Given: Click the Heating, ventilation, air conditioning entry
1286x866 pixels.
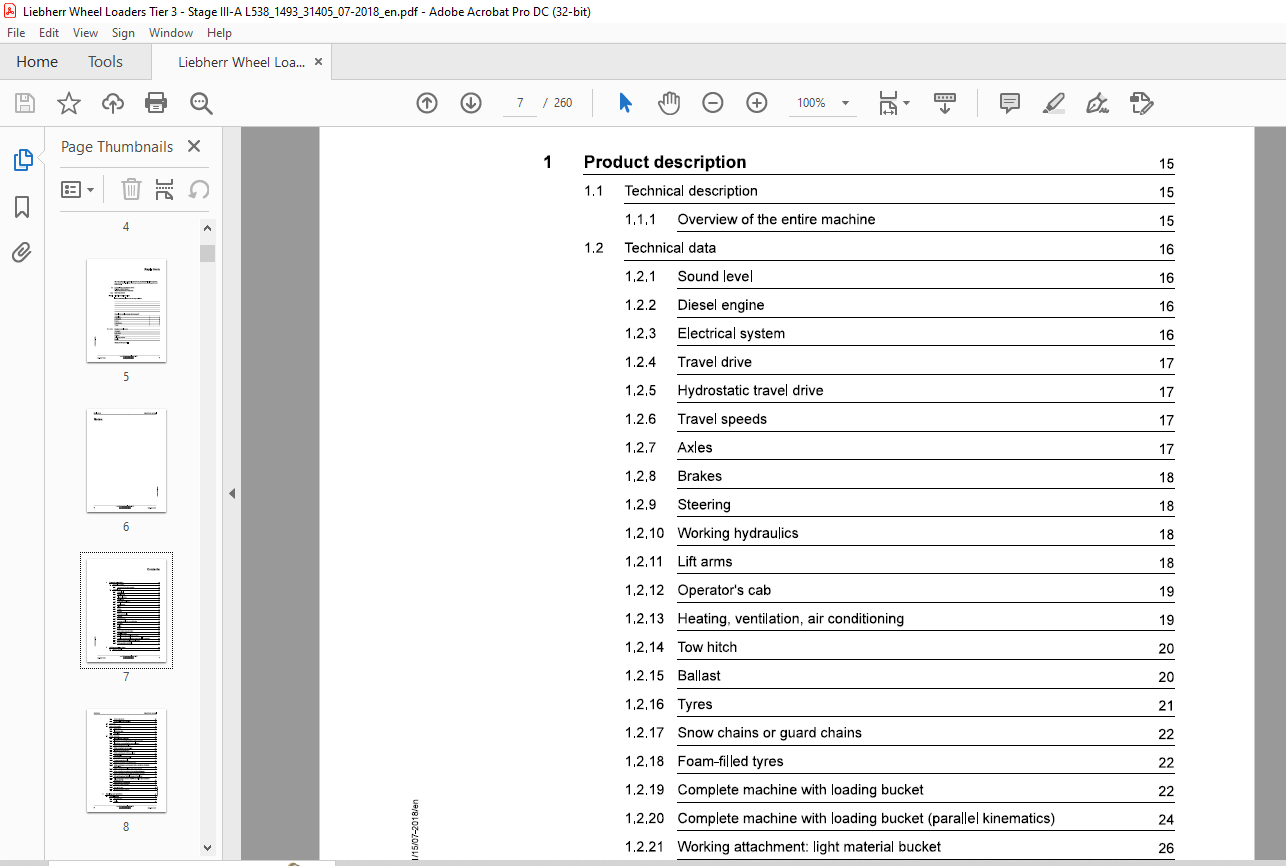Looking at the screenshot, I should pyautogui.click(x=791, y=618).
